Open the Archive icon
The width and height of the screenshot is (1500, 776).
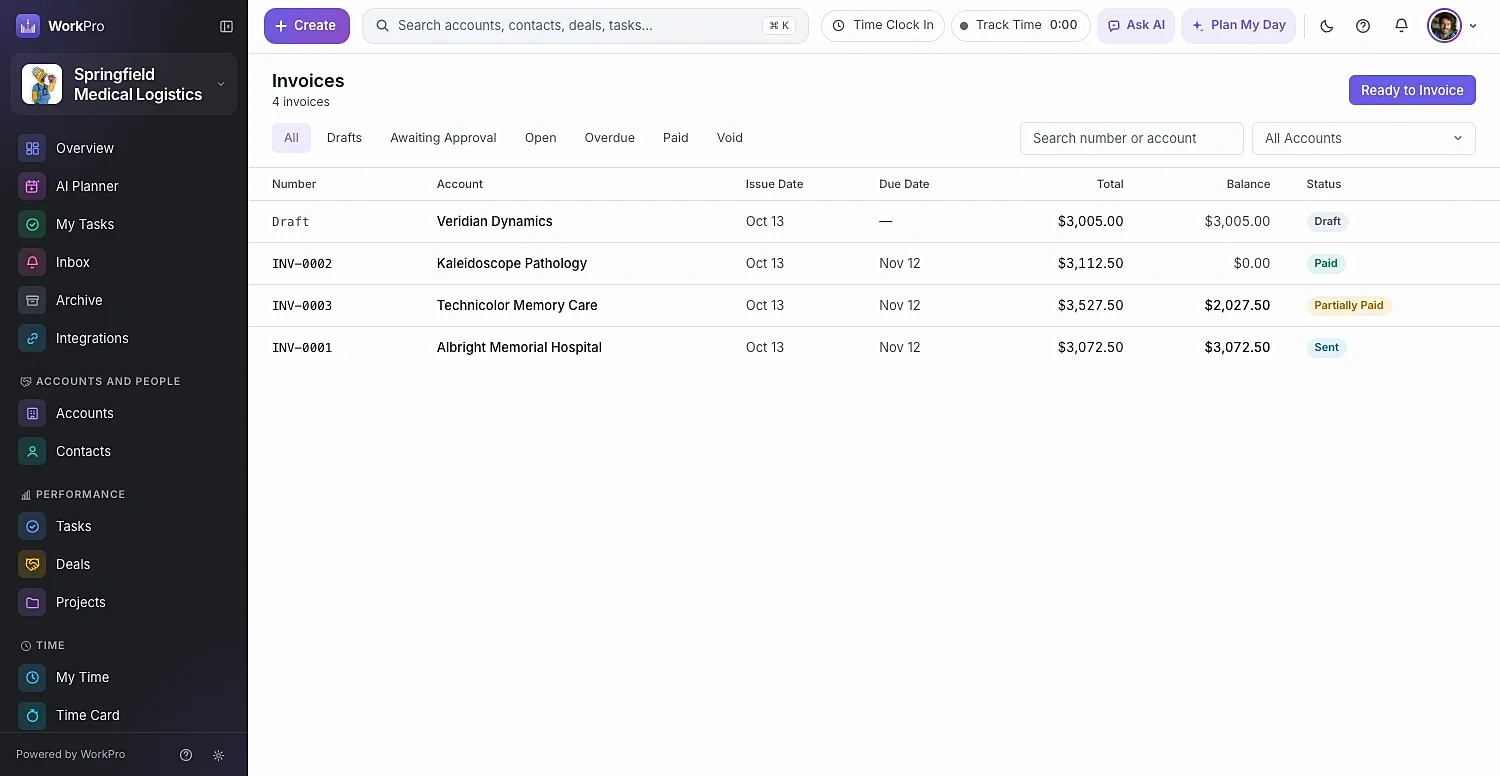[32, 300]
